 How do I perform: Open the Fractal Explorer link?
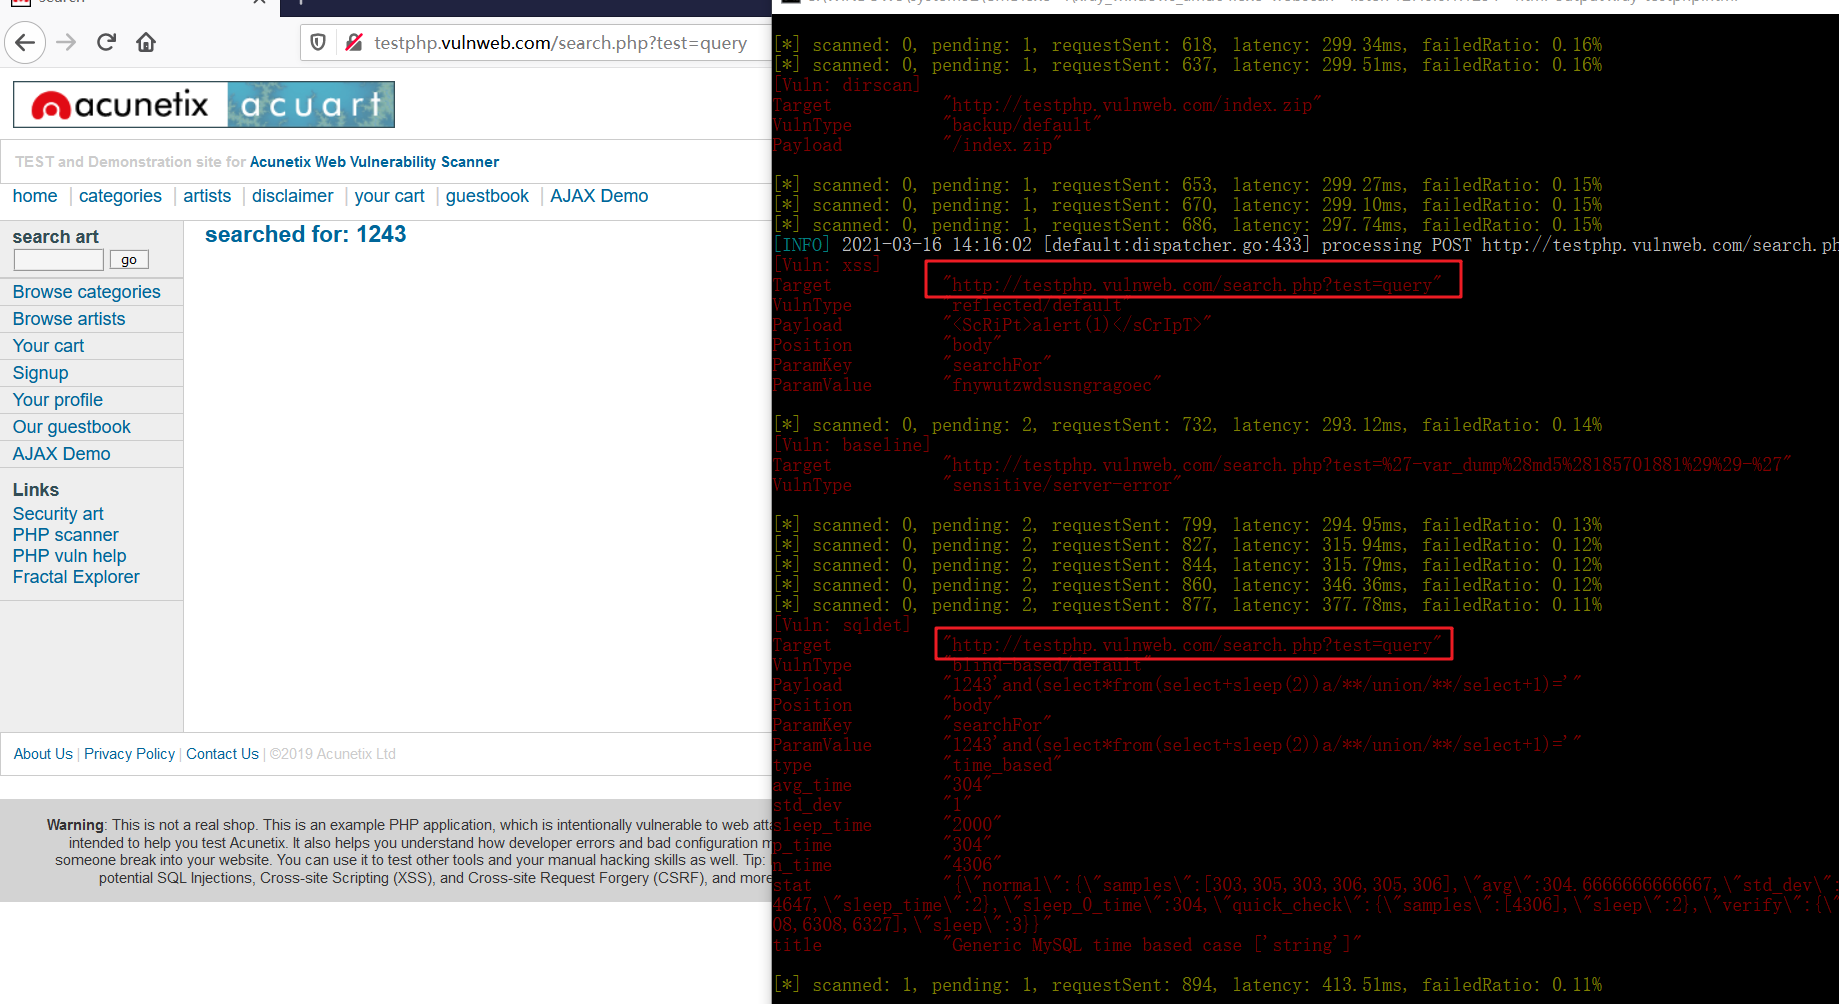76,577
